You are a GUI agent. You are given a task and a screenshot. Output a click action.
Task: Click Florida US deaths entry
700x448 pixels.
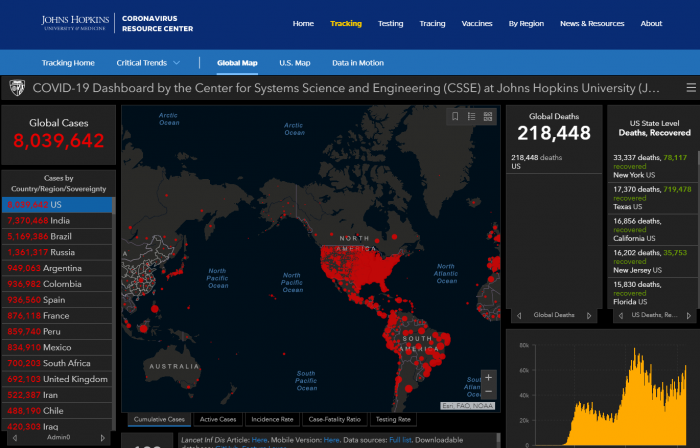[652, 293]
